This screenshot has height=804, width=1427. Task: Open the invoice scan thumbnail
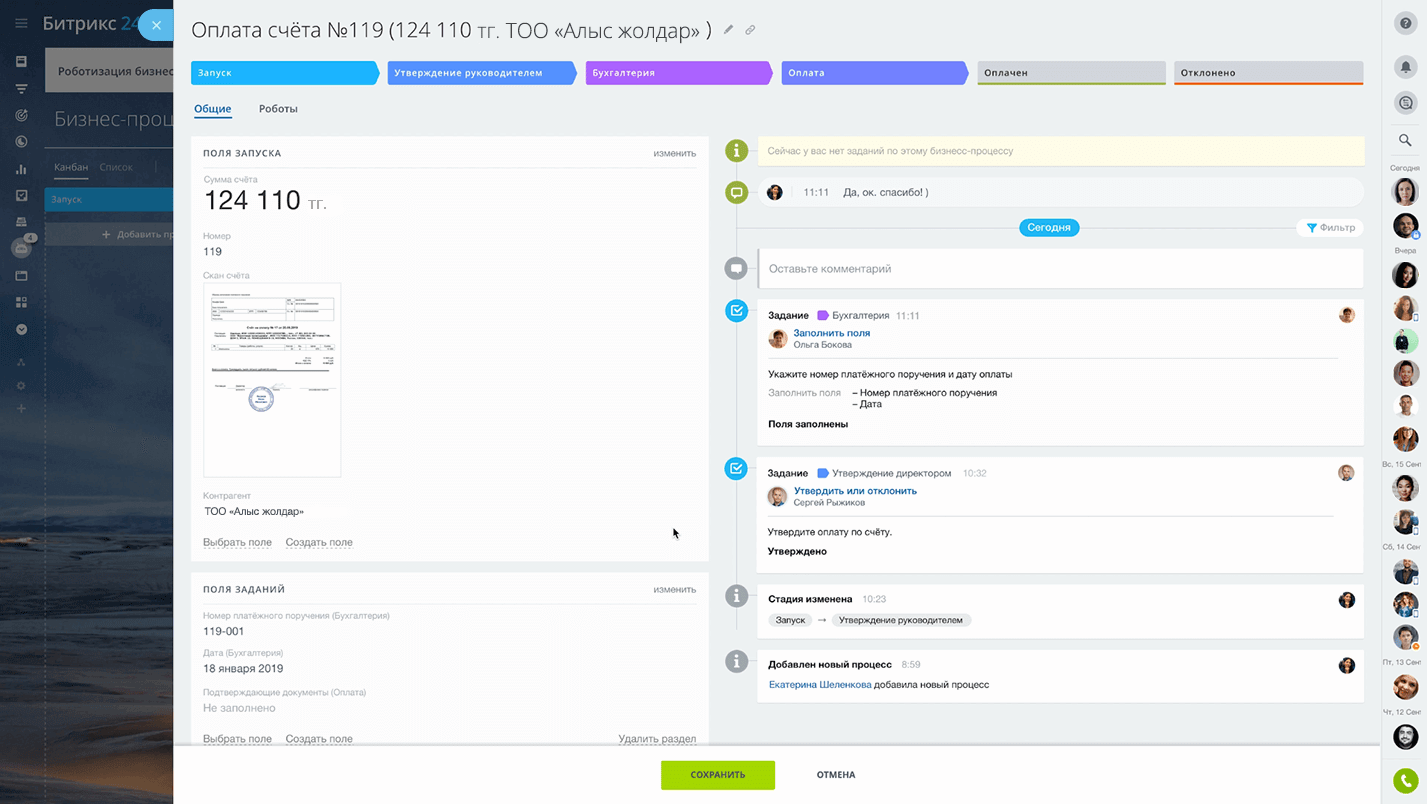pyautogui.click(x=272, y=380)
